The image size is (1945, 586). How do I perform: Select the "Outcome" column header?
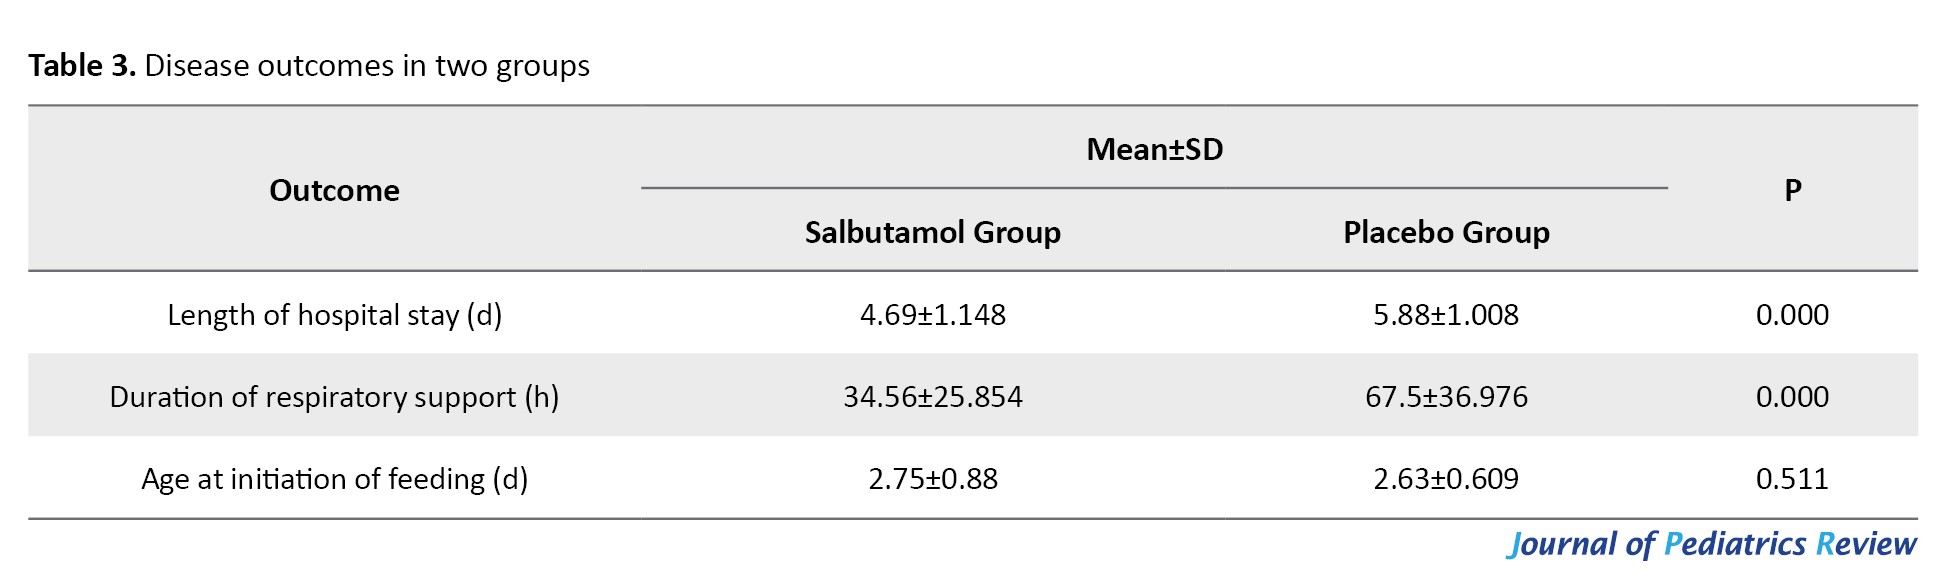click(334, 190)
